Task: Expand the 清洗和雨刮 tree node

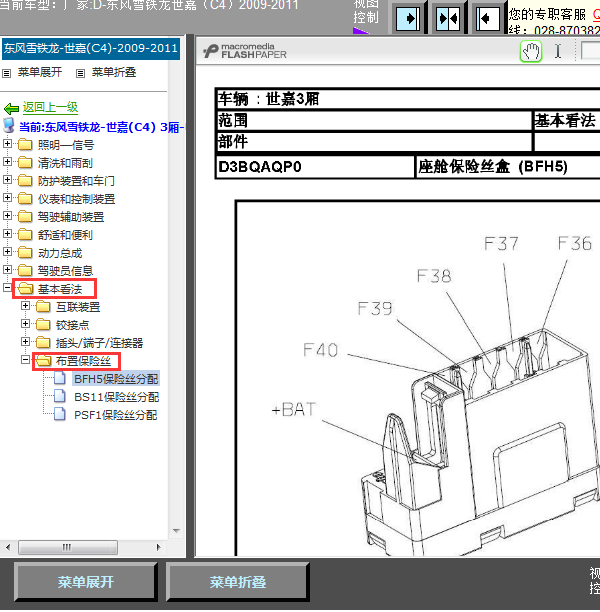Action: (x=7, y=161)
